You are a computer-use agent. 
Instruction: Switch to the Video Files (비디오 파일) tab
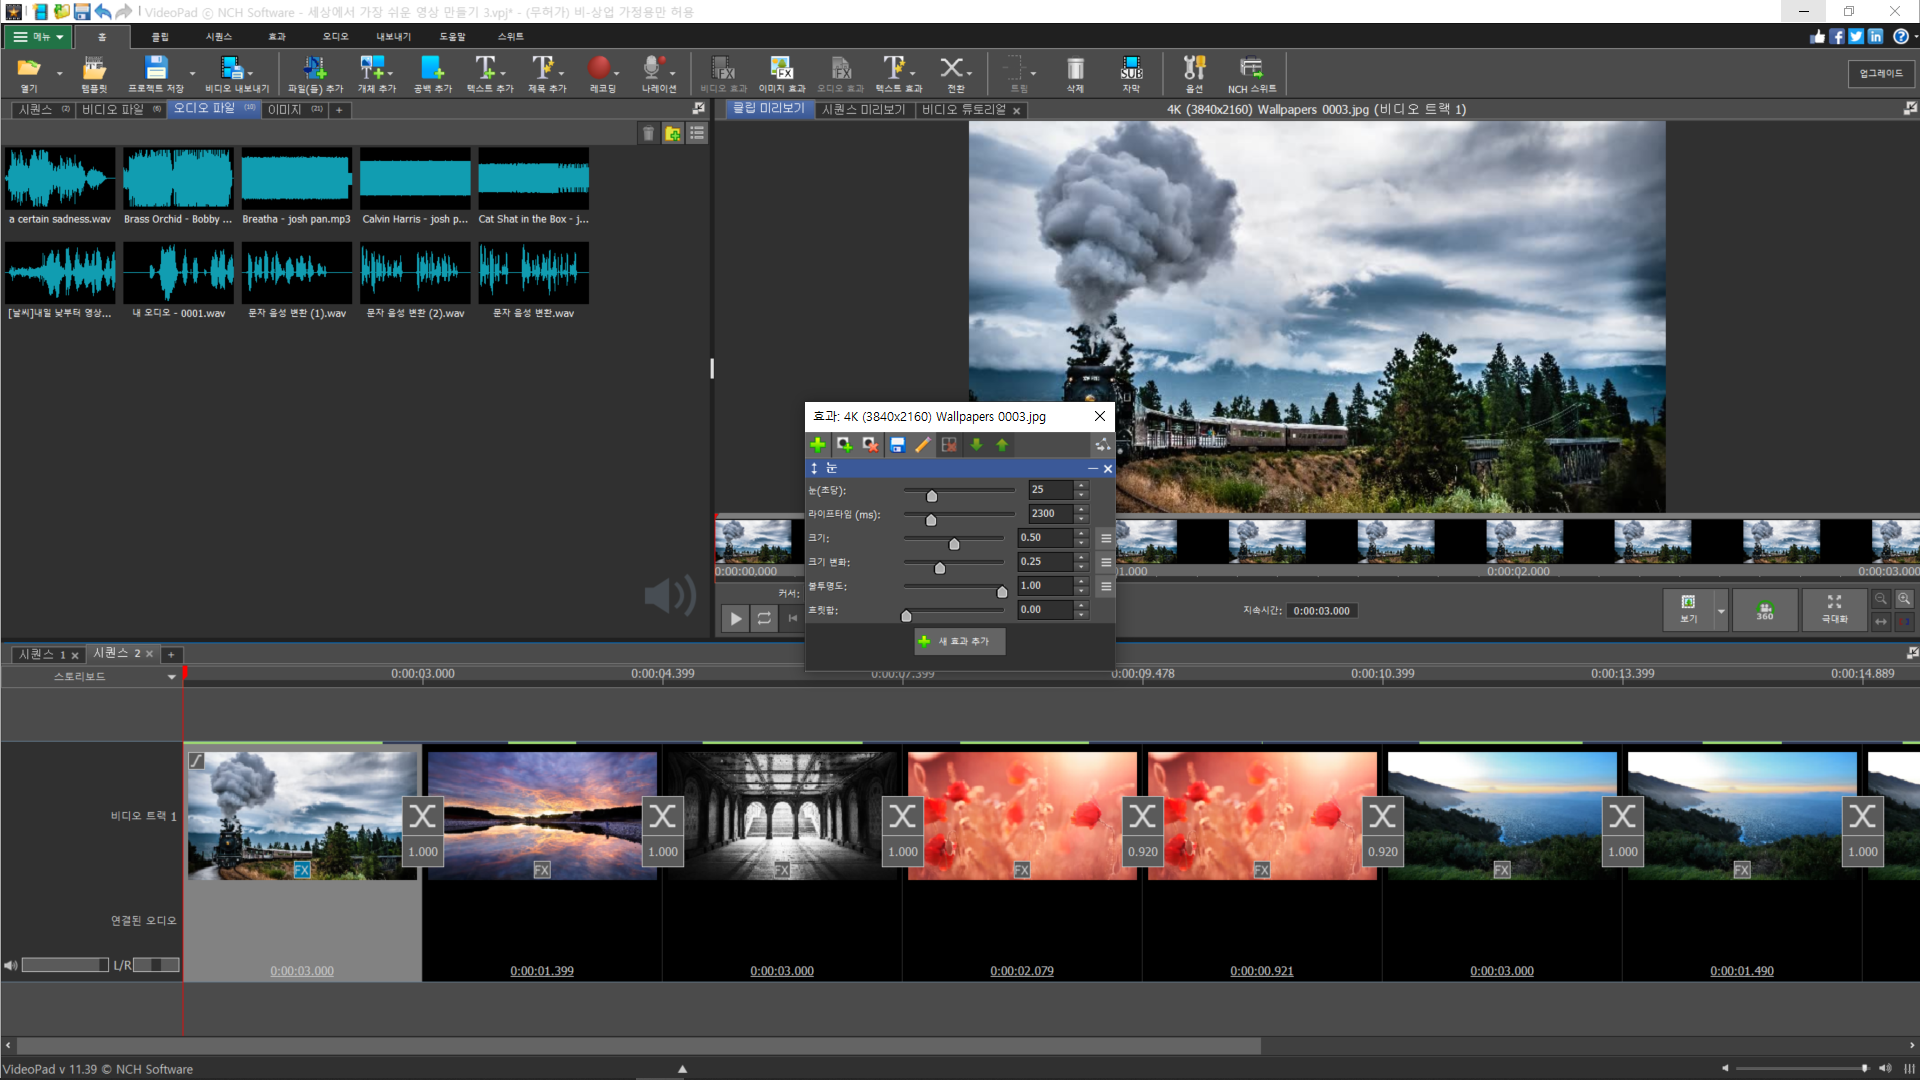[113, 110]
